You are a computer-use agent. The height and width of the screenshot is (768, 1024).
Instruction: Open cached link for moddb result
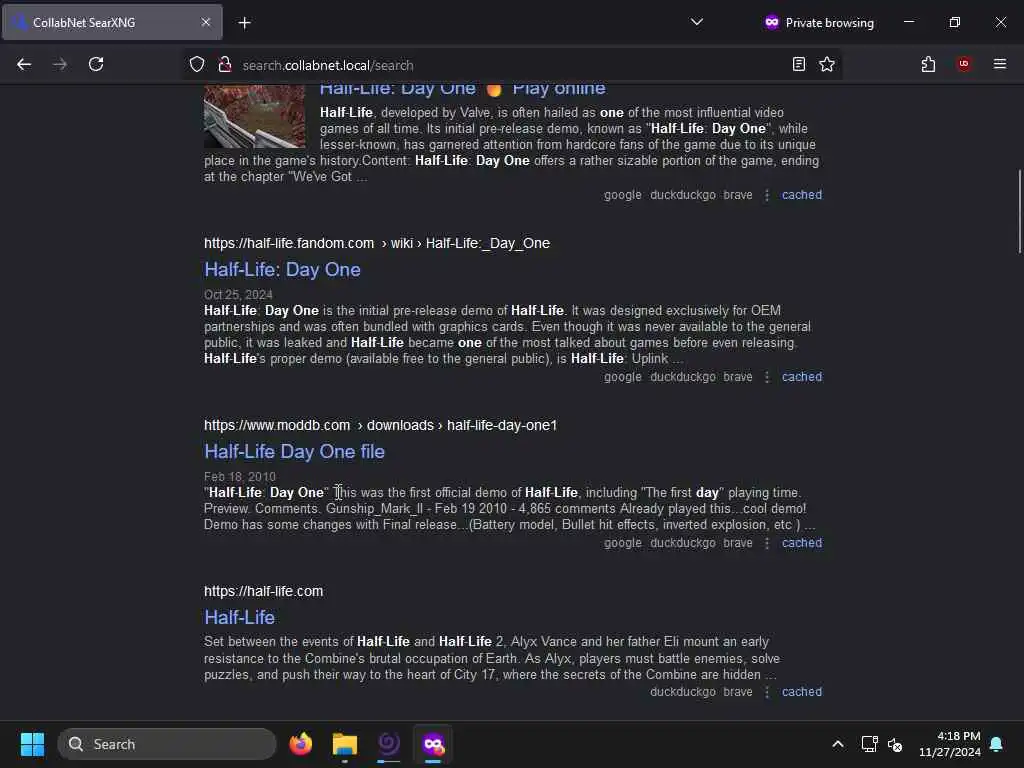pos(802,543)
